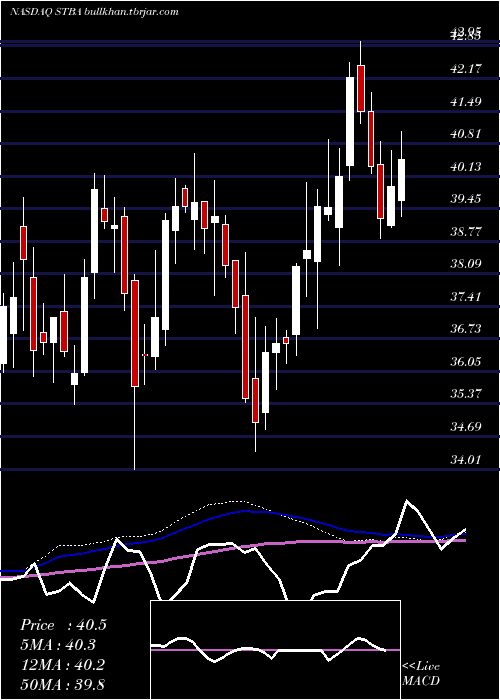The width and height of the screenshot is (500, 700).
Task: Click the 39.45 price axis label
Action: tap(466, 199)
